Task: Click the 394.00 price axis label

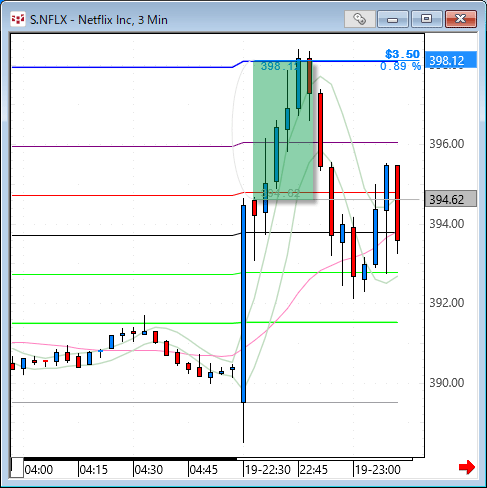Action: point(446,224)
